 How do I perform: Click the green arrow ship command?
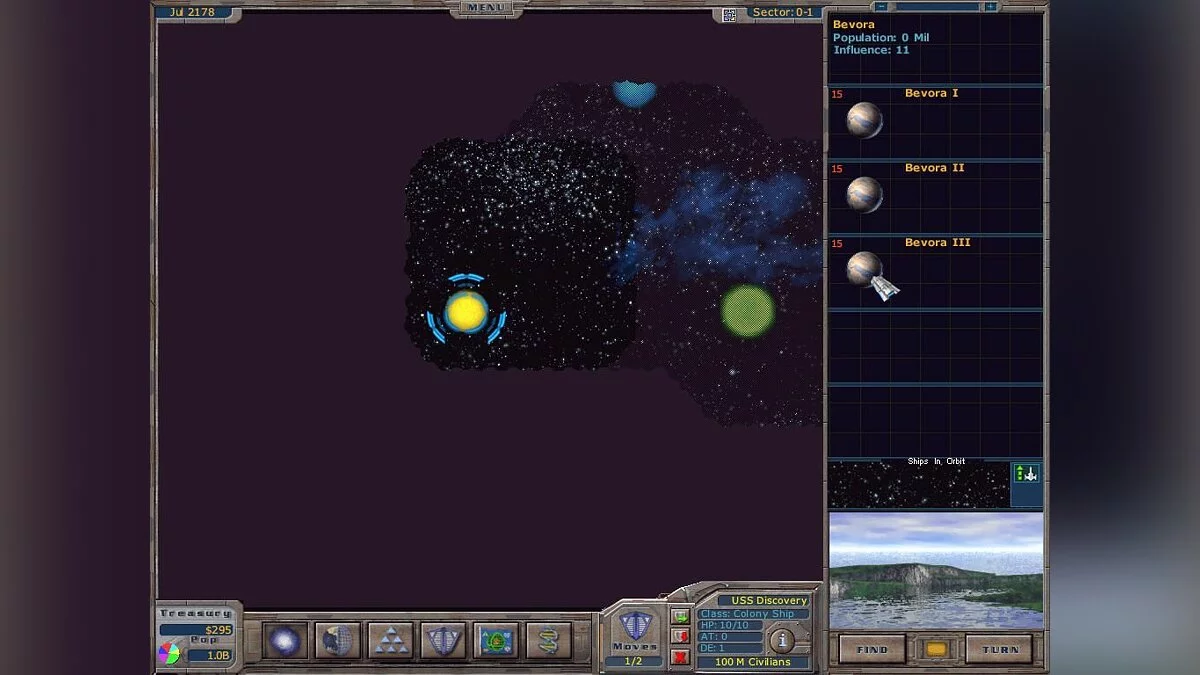[680, 616]
